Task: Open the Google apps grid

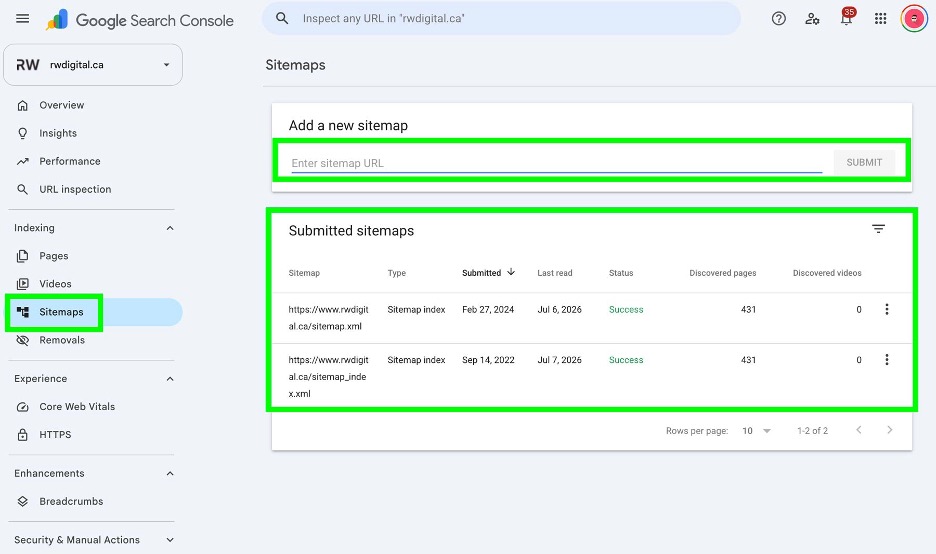Action: coord(880,19)
